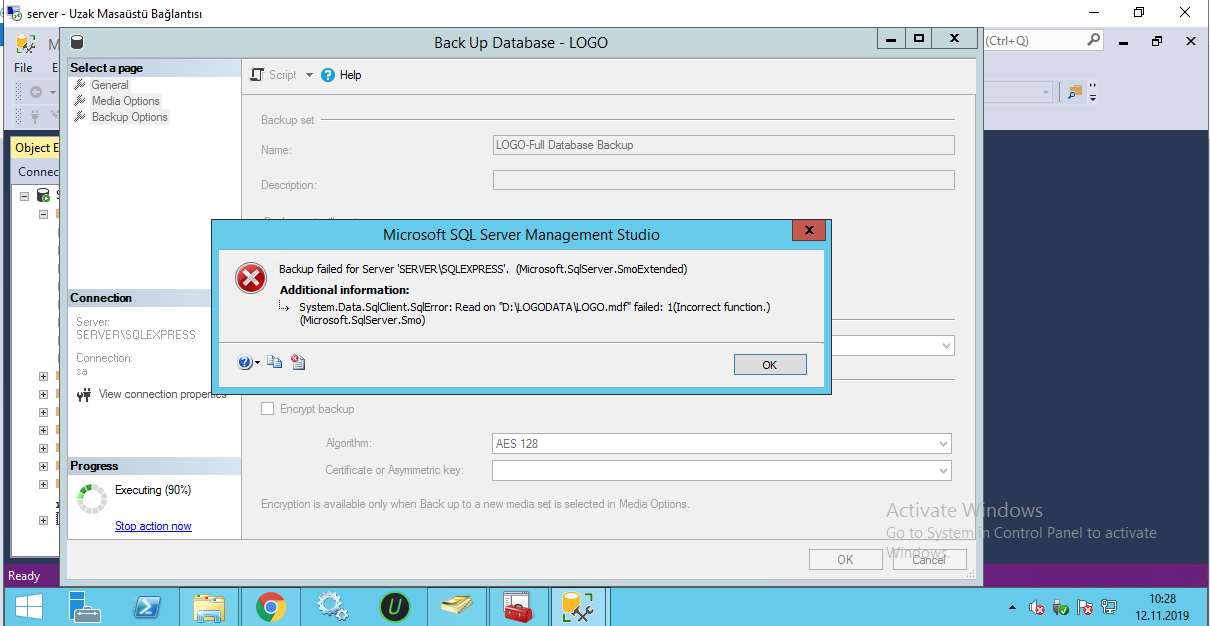Click OK in the backup failed error dialog

tap(769, 364)
